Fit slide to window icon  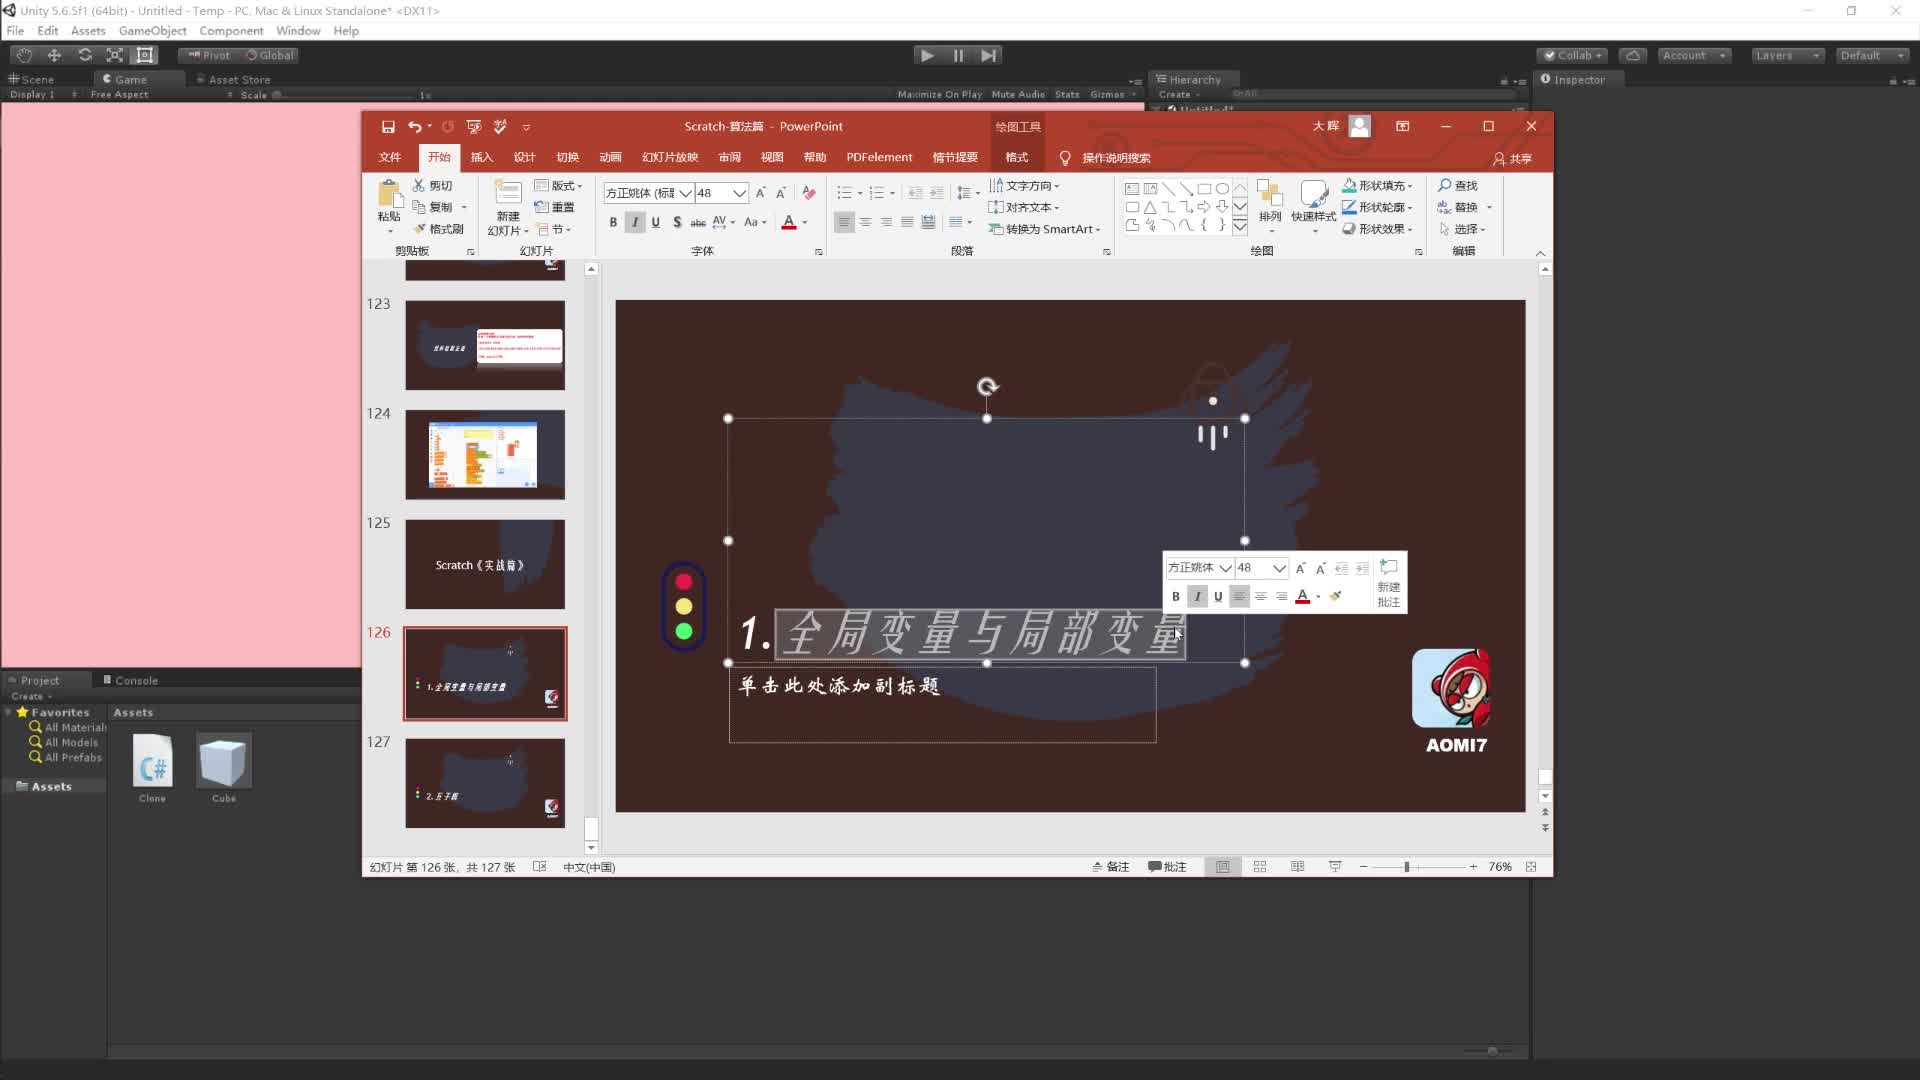click(1531, 867)
